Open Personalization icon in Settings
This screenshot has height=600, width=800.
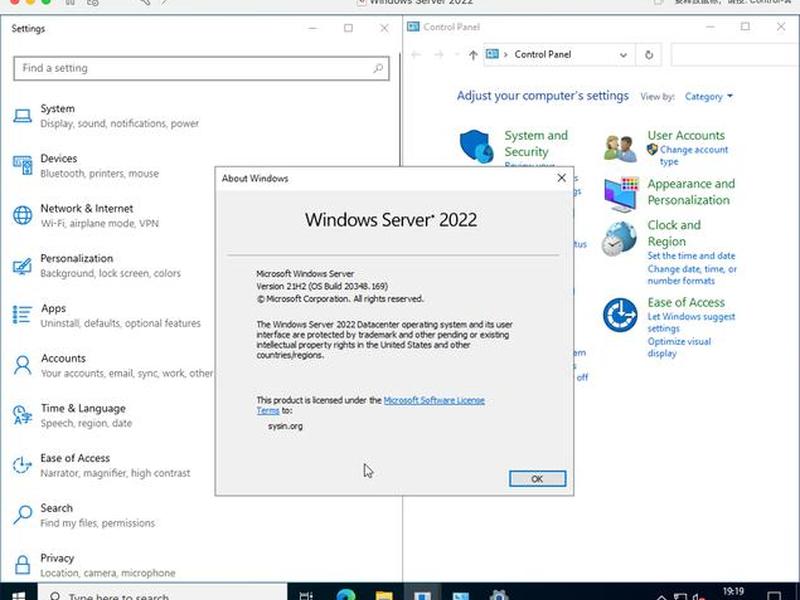[x=22, y=265]
